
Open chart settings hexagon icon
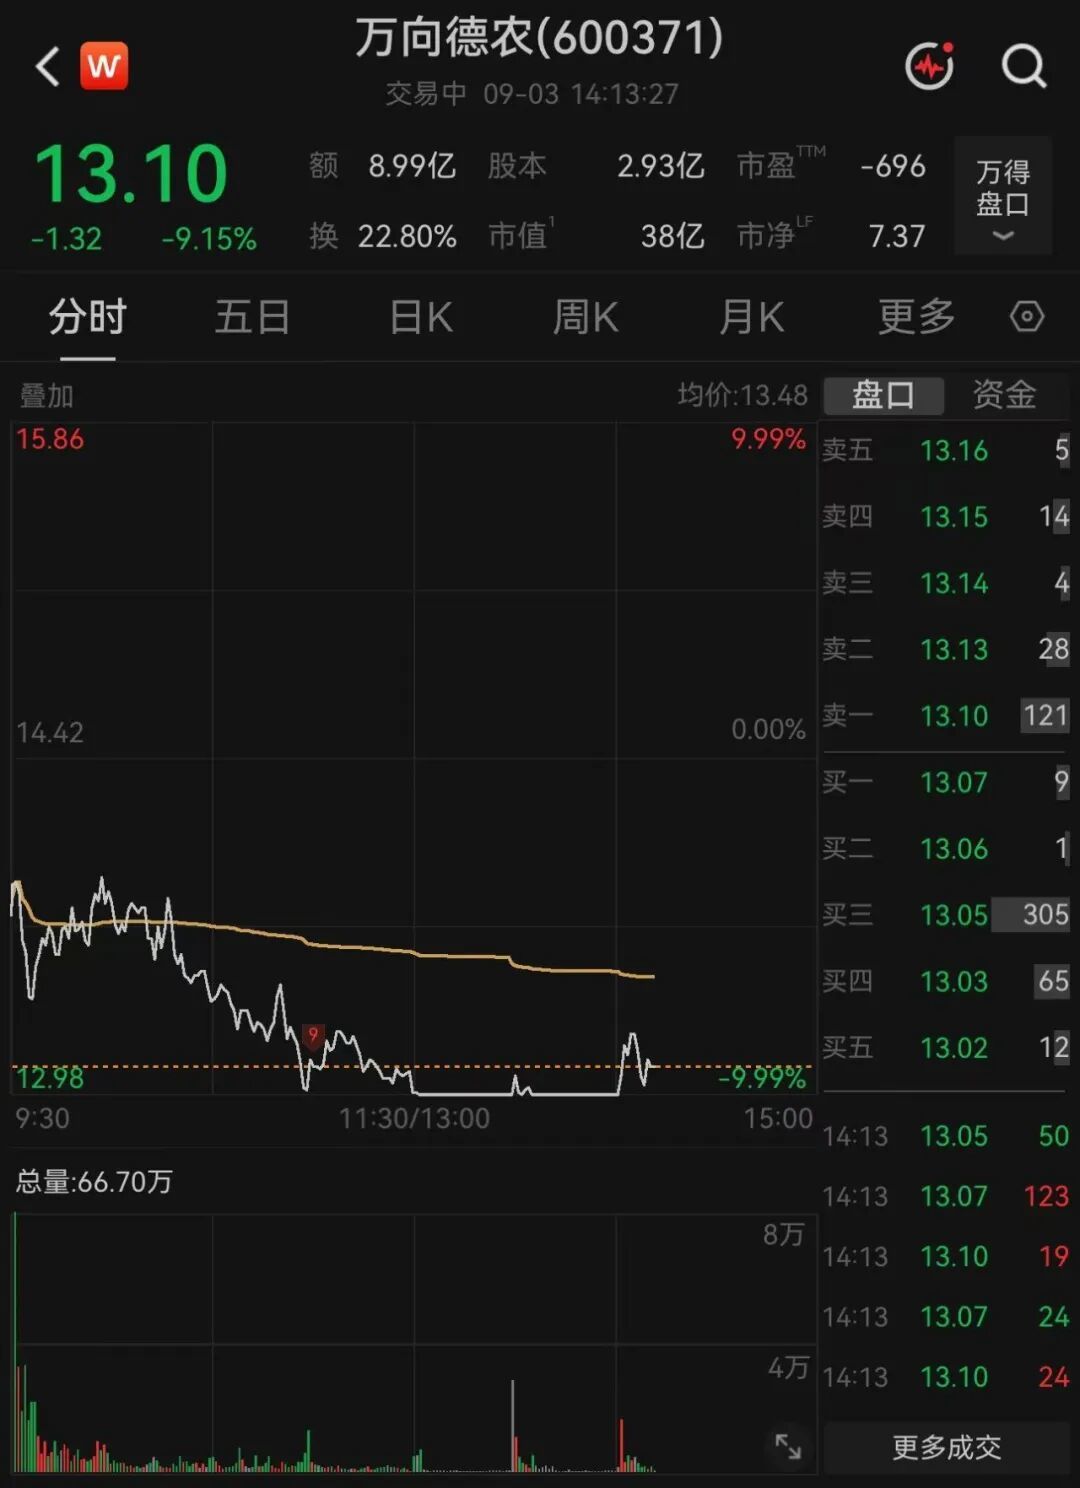1027,317
